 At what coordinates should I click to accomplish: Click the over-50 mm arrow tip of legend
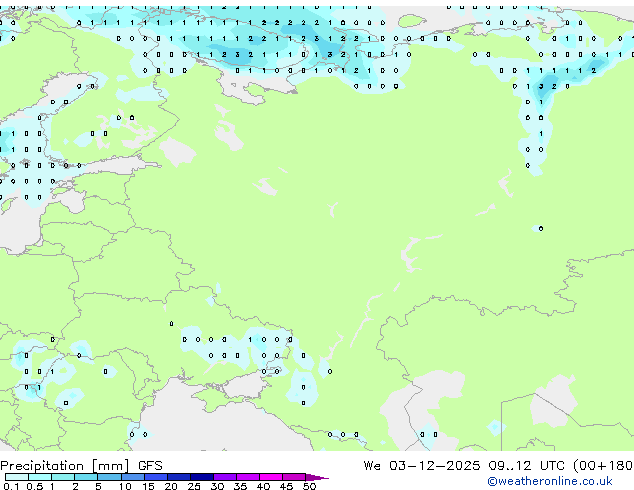(317, 478)
